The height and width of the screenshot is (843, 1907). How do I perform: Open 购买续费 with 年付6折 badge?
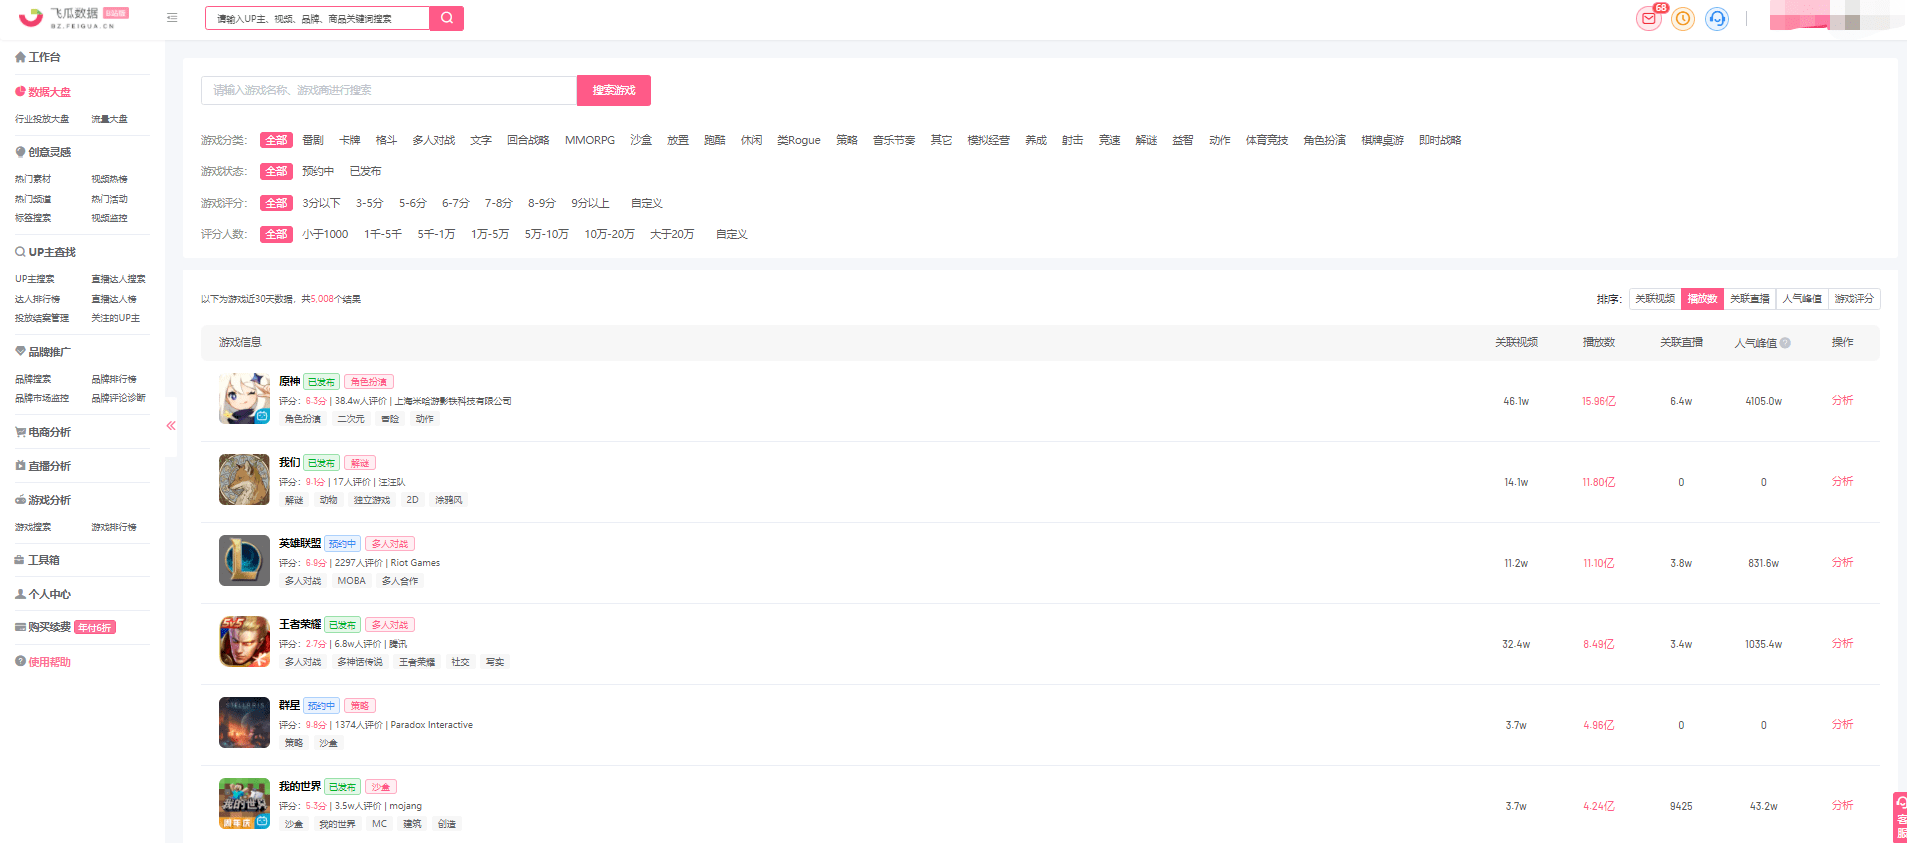coord(65,627)
